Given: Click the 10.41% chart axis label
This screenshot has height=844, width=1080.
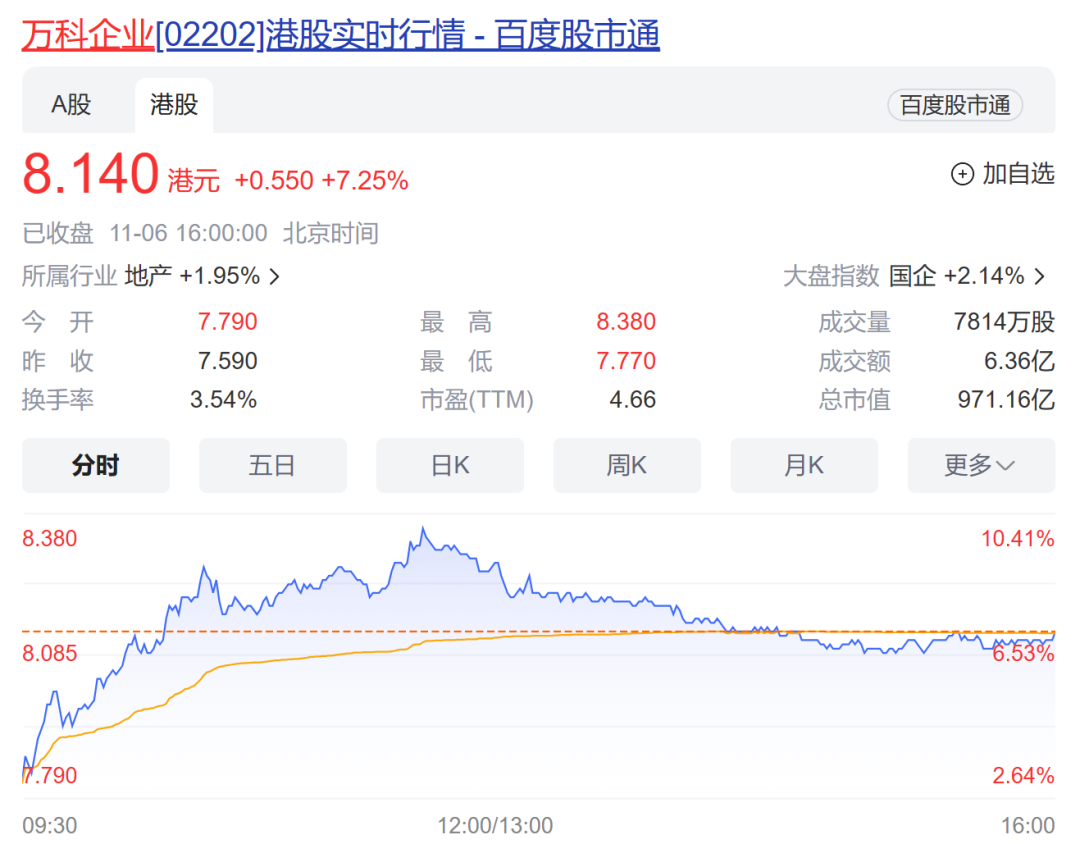Looking at the screenshot, I should 1017,539.
